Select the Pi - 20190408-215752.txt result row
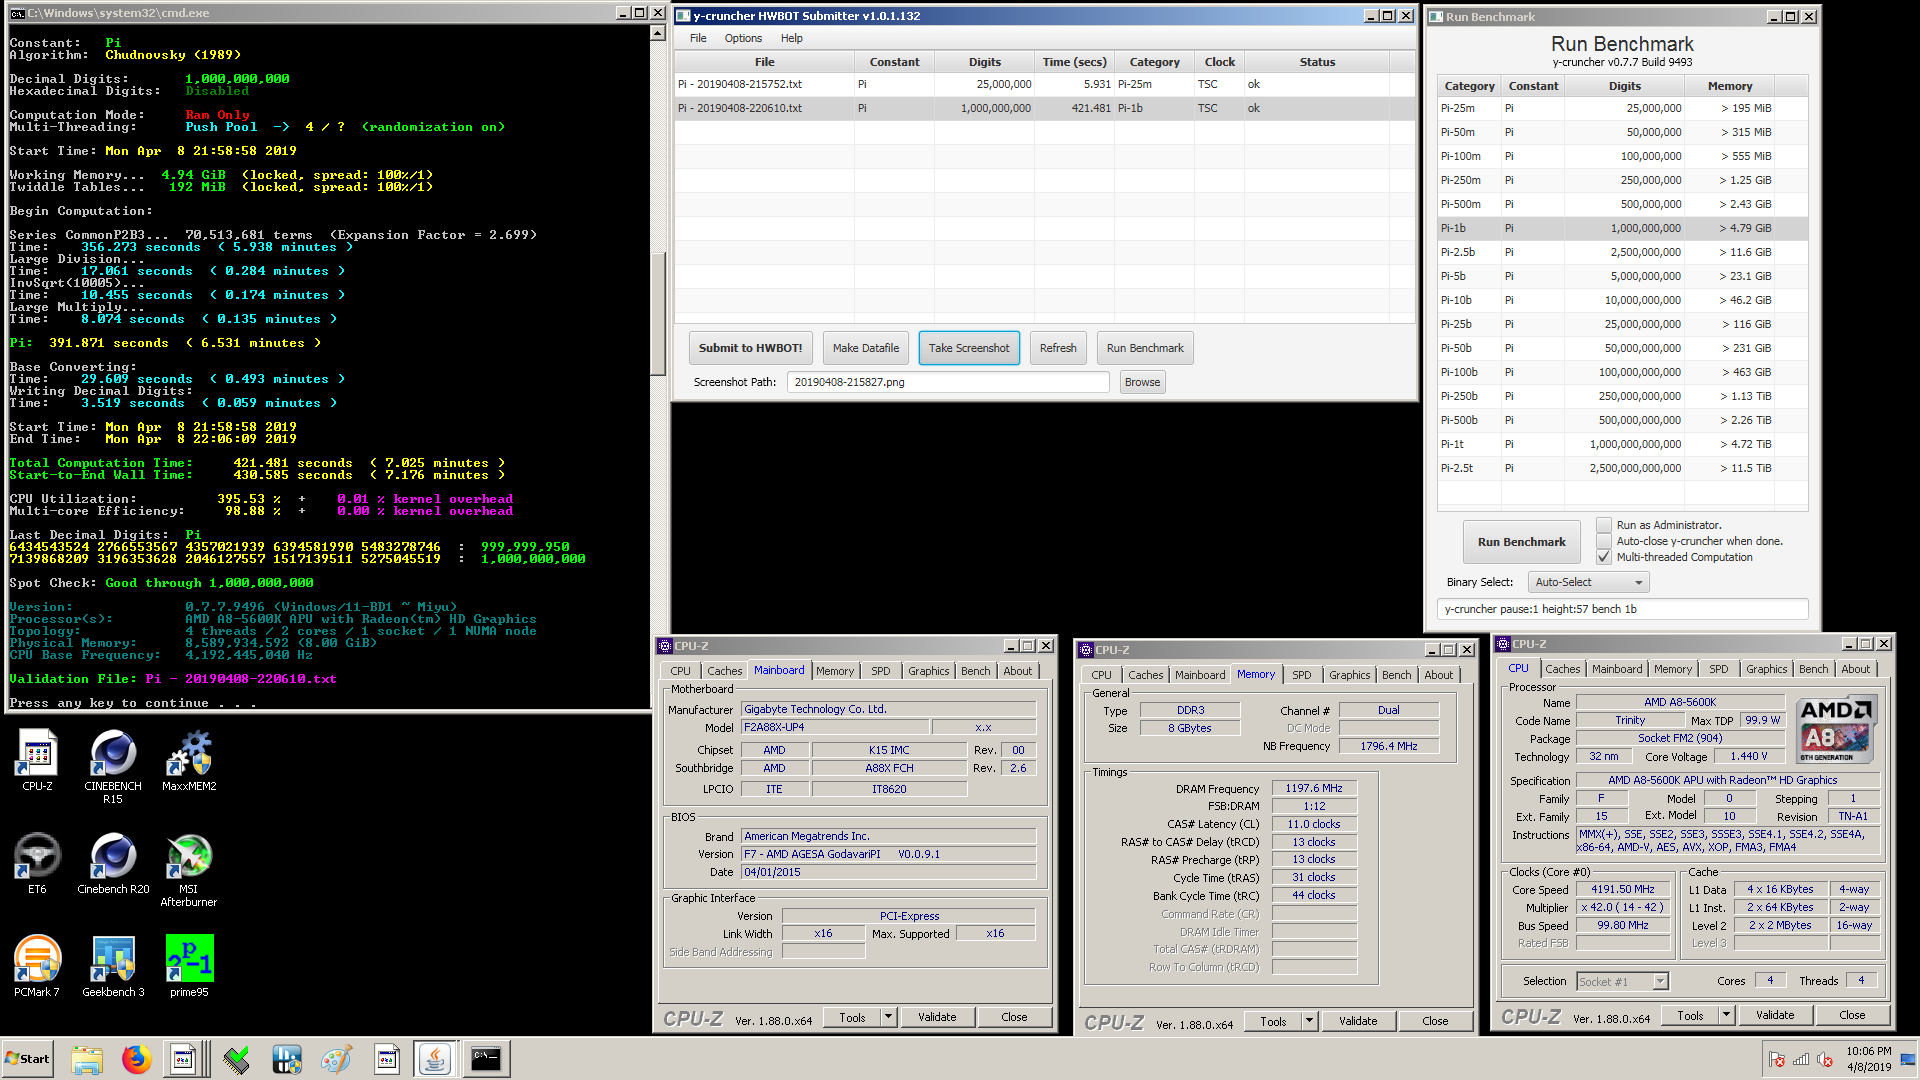The height and width of the screenshot is (1080, 1920). point(1044,84)
